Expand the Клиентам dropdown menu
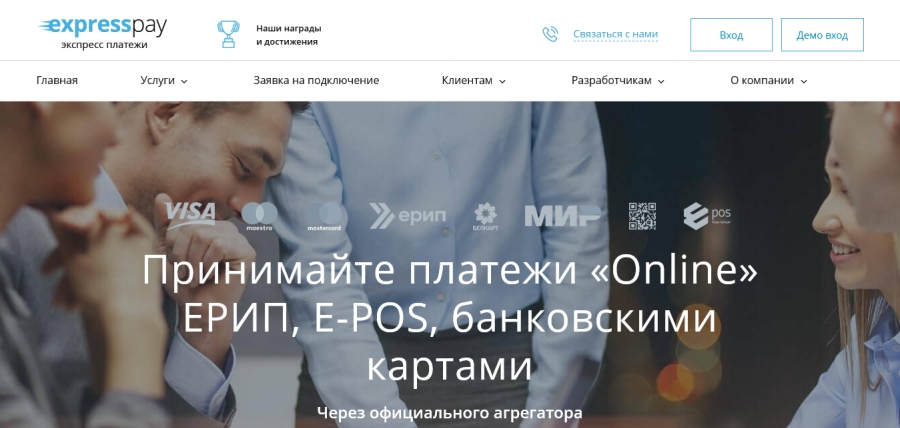This screenshot has width=900, height=428. (x=474, y=81)
